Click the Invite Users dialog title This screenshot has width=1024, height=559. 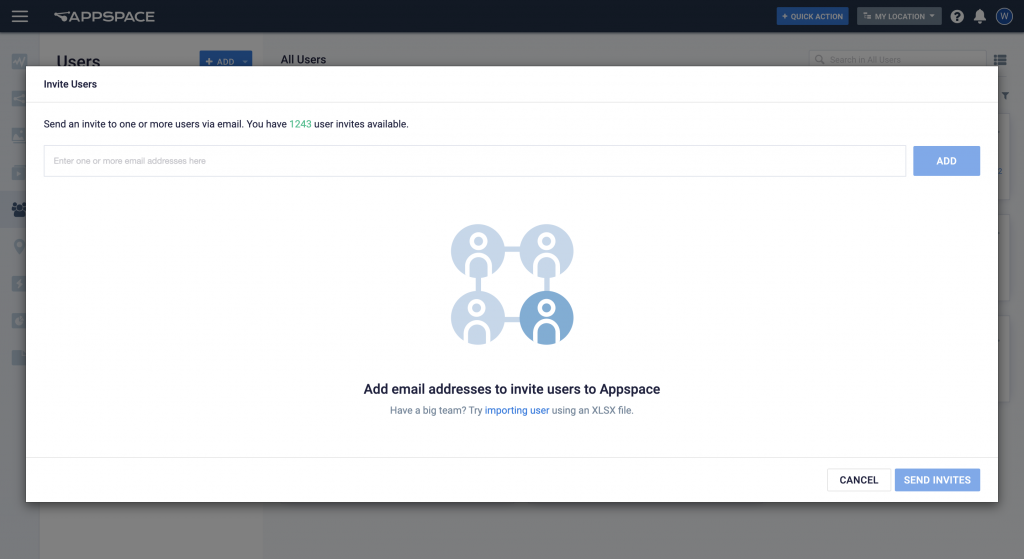coord(71,84)
